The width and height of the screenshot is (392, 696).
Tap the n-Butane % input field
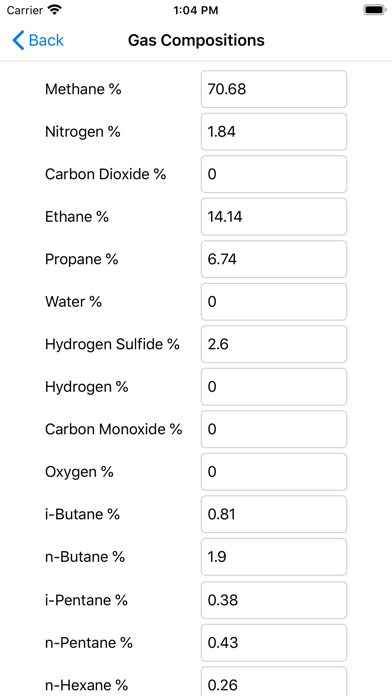274,557
